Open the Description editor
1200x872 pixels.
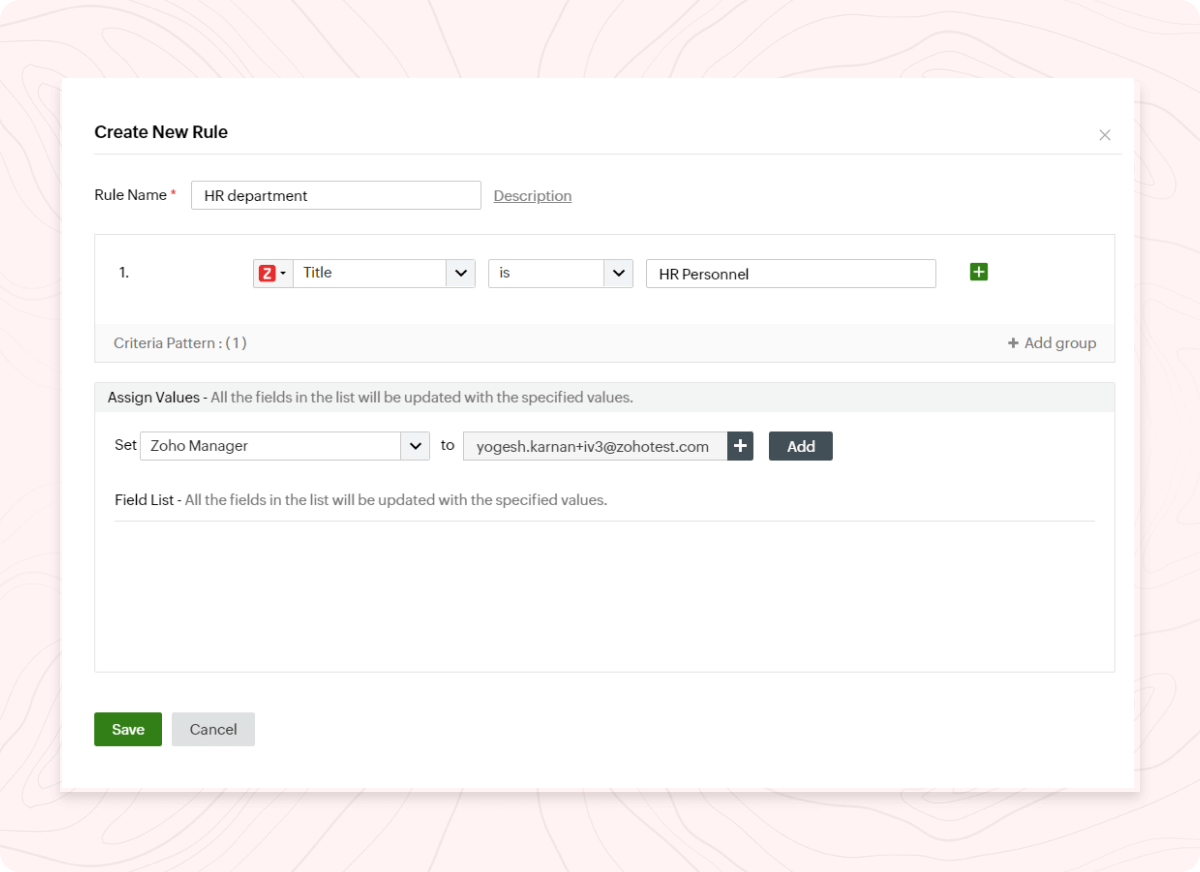tap(532, 195)
